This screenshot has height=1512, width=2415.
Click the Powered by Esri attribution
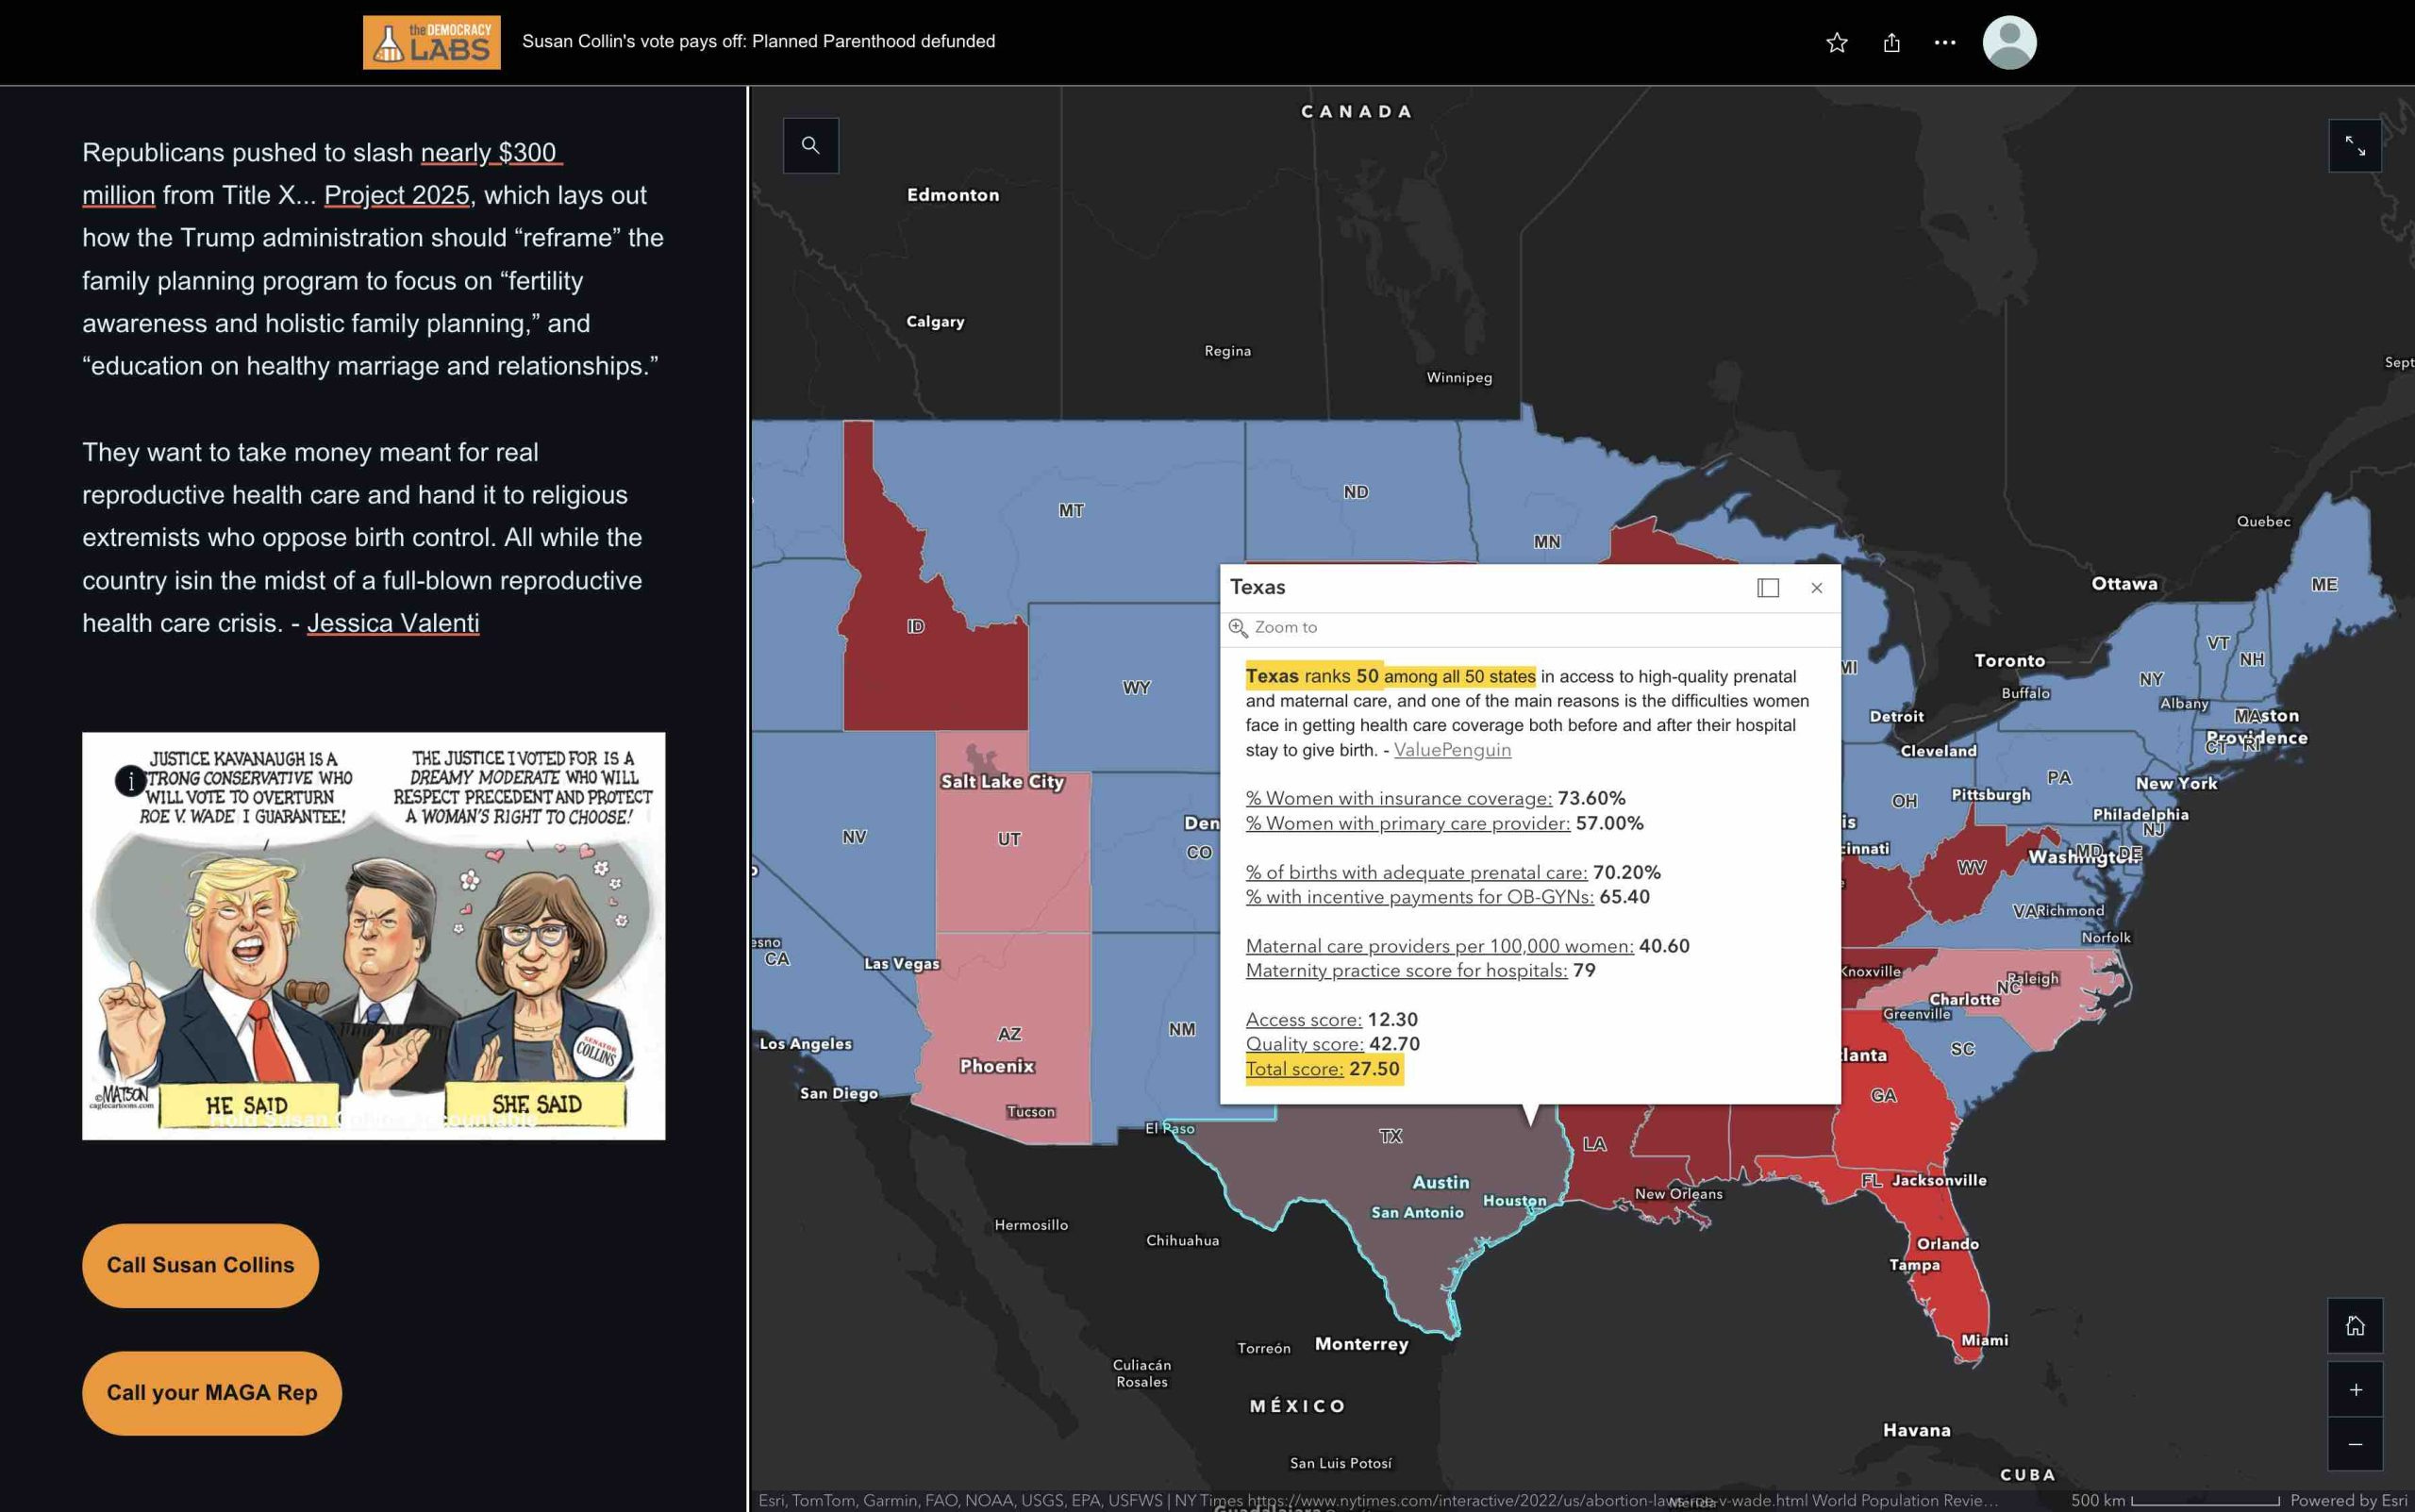pyautogui.click(x=2349, y=1500)
